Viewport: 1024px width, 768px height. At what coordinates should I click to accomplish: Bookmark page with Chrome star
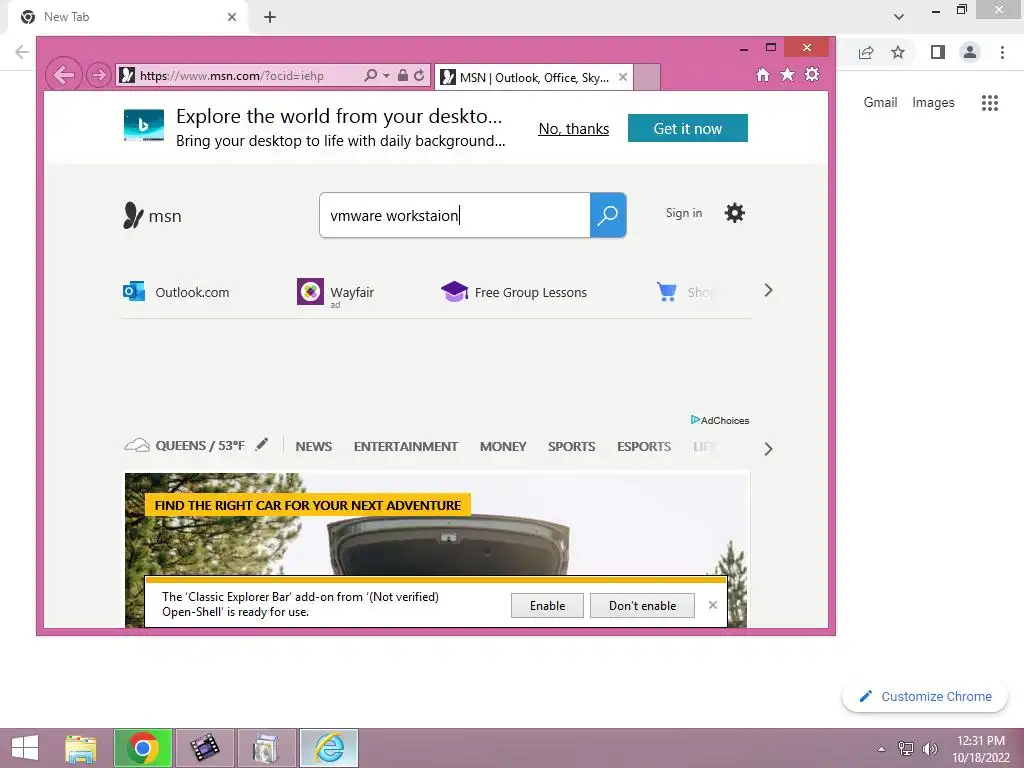898,52
